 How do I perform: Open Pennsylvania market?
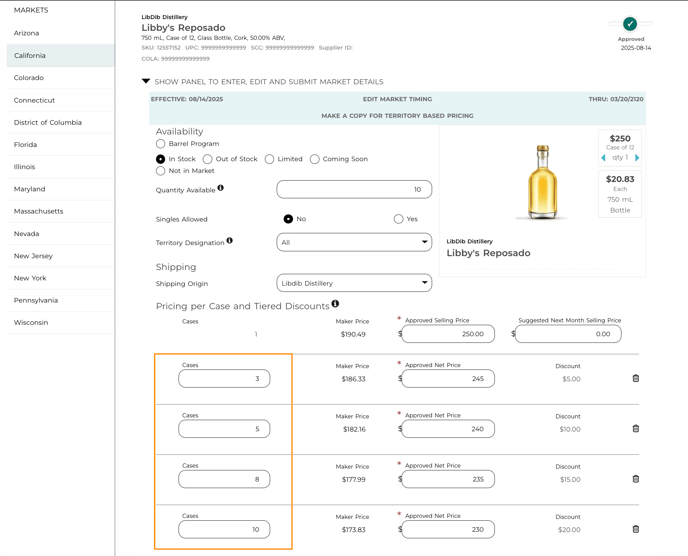61,300
